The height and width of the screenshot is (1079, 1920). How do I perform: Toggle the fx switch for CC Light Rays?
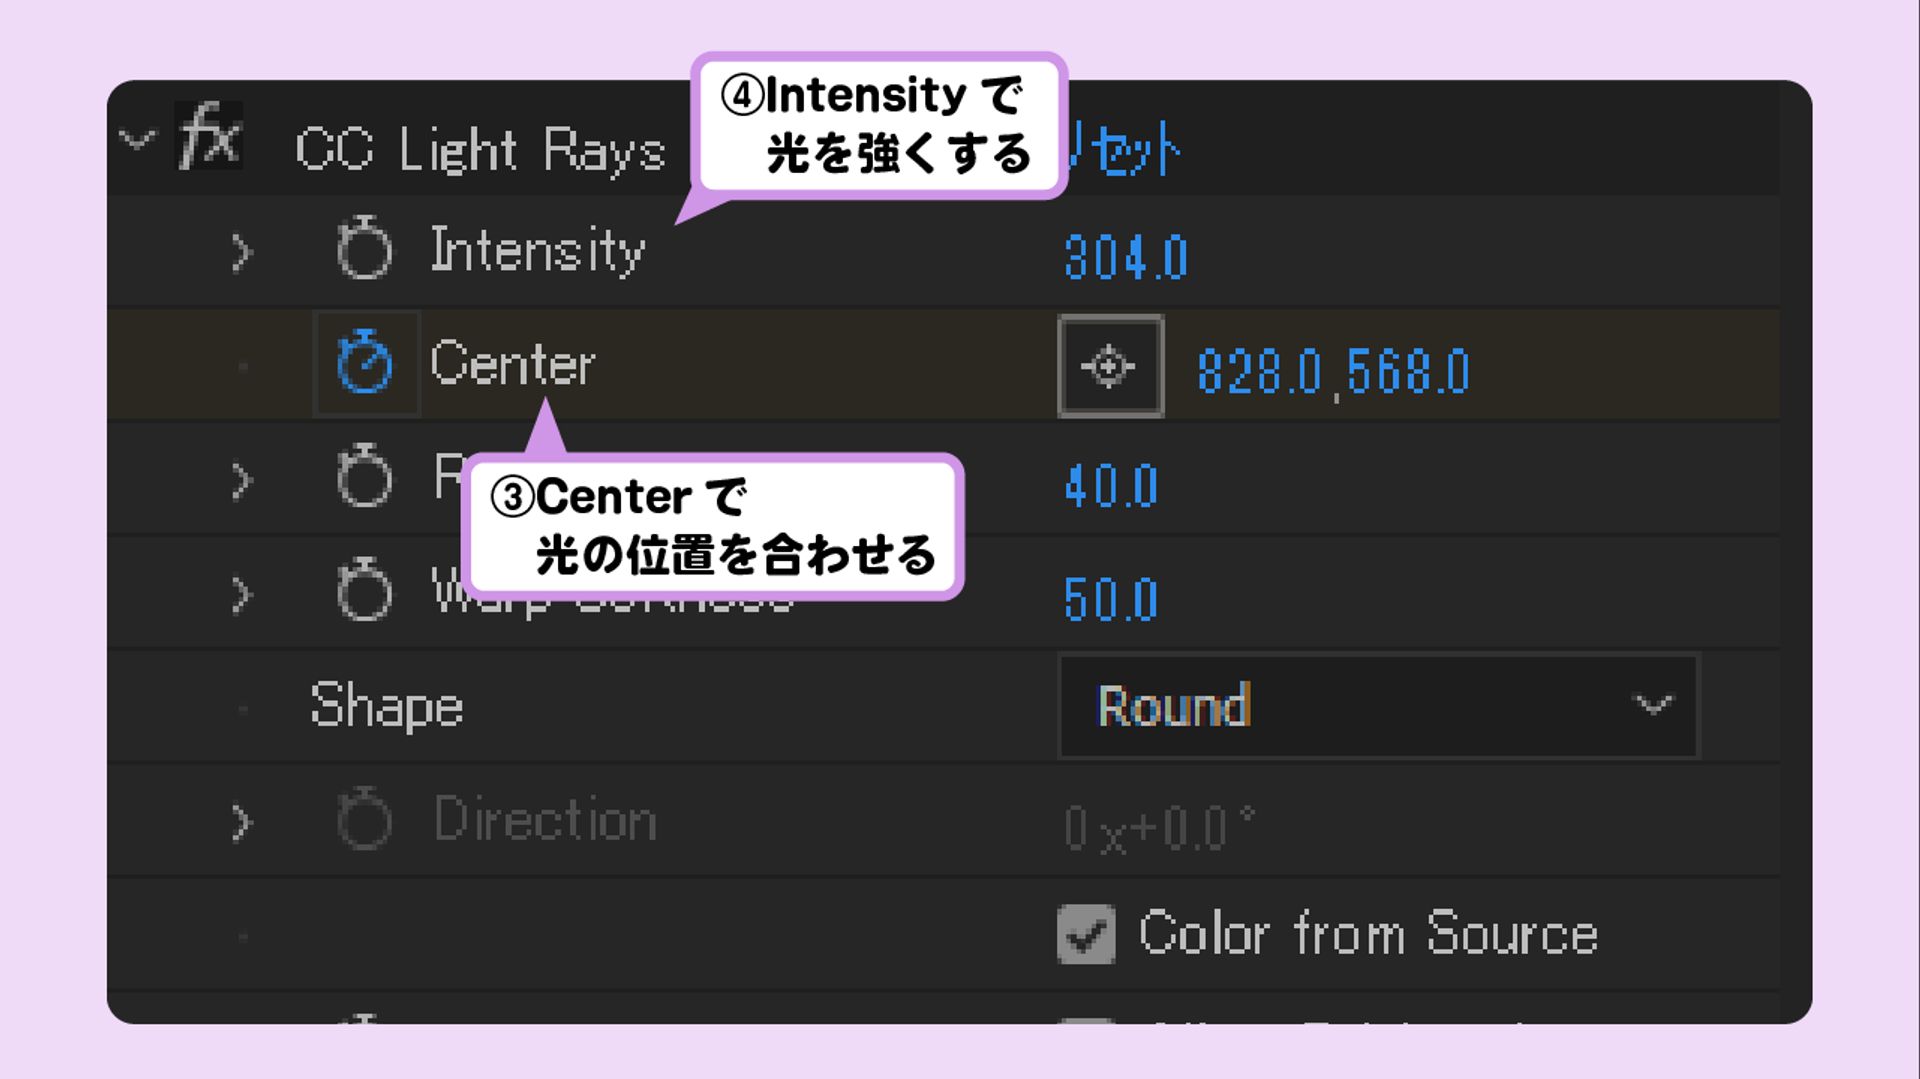[x=210, y=137]
